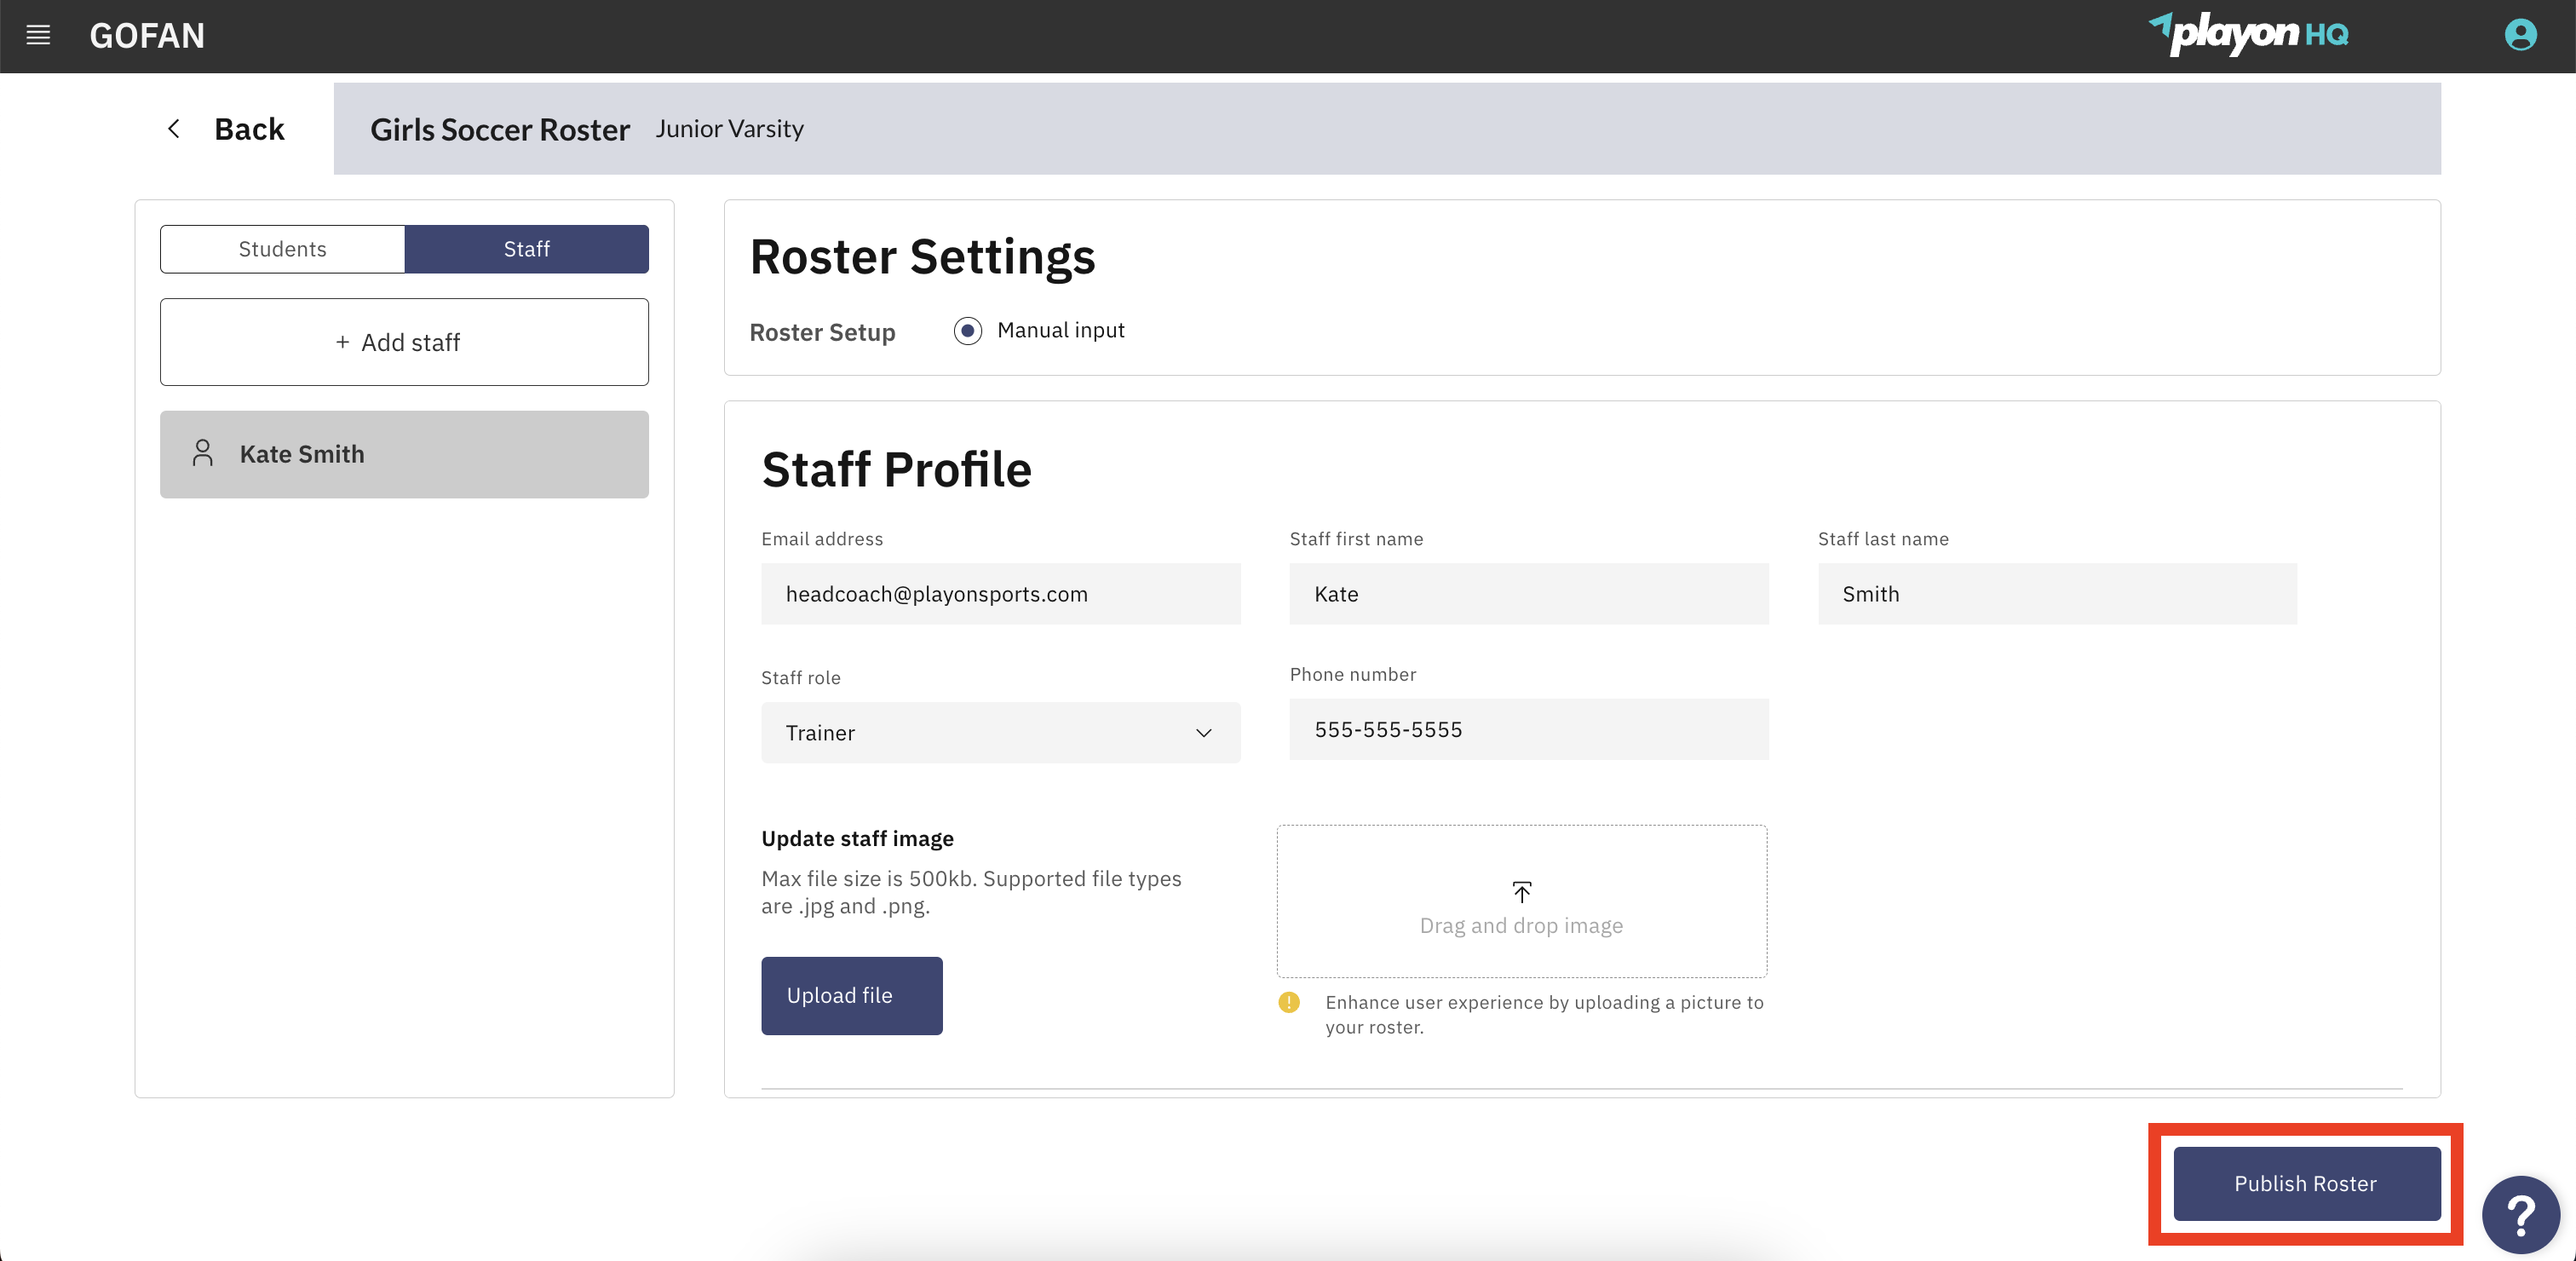Switch roster view to Students
This screenshot has width=2576, height=1261.
coord(282,249)
